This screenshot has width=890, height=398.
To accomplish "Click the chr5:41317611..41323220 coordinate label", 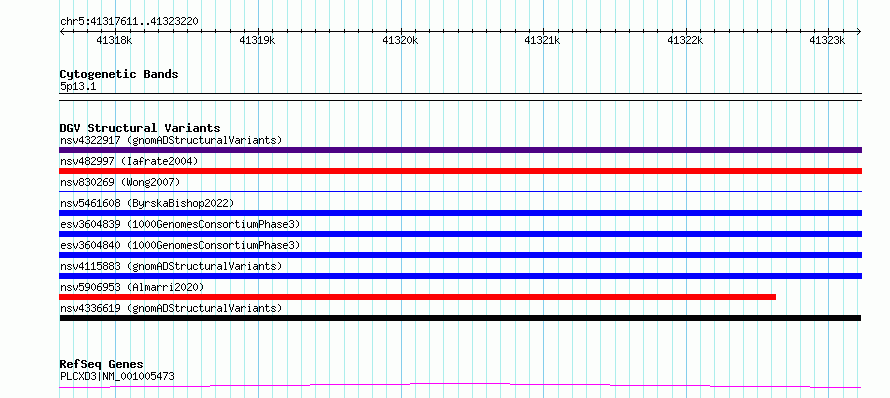I will coord(129,22).
